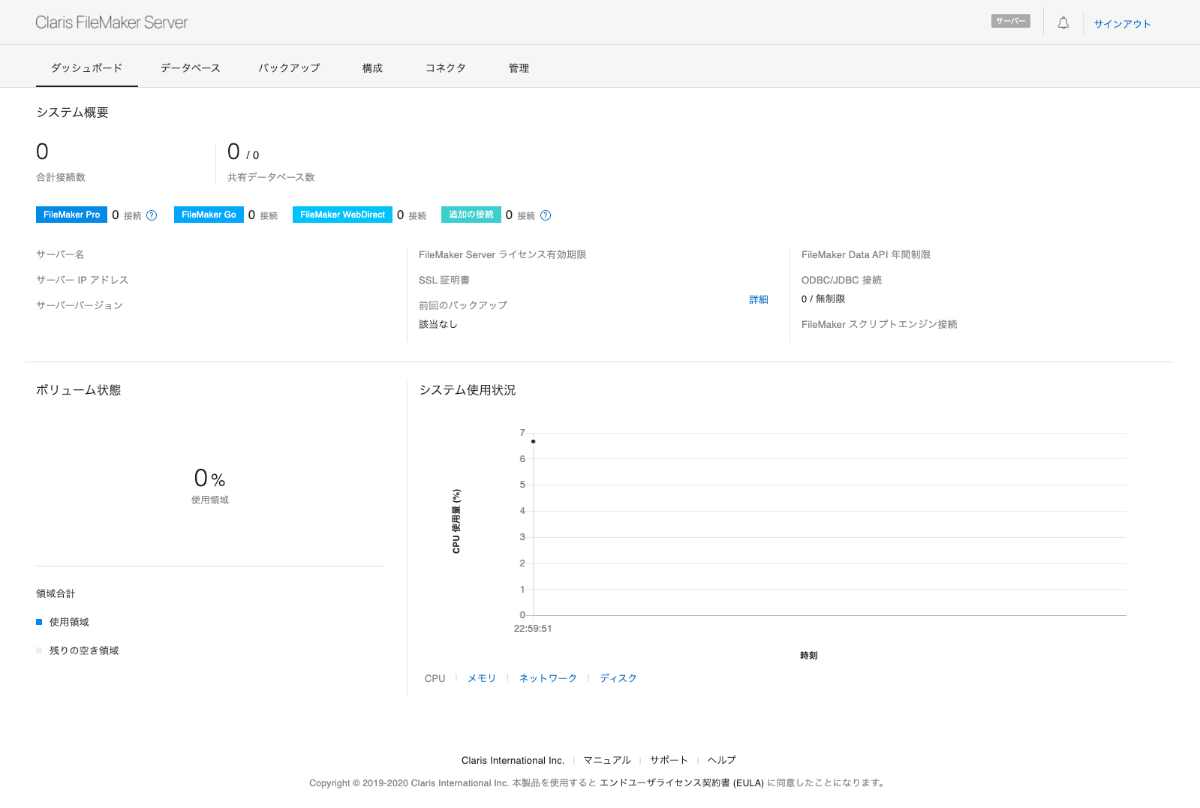Click FileMaker Data API 年間制限 label
The width and height of the screenshot is (1200, 808).
tap(866, 255)
